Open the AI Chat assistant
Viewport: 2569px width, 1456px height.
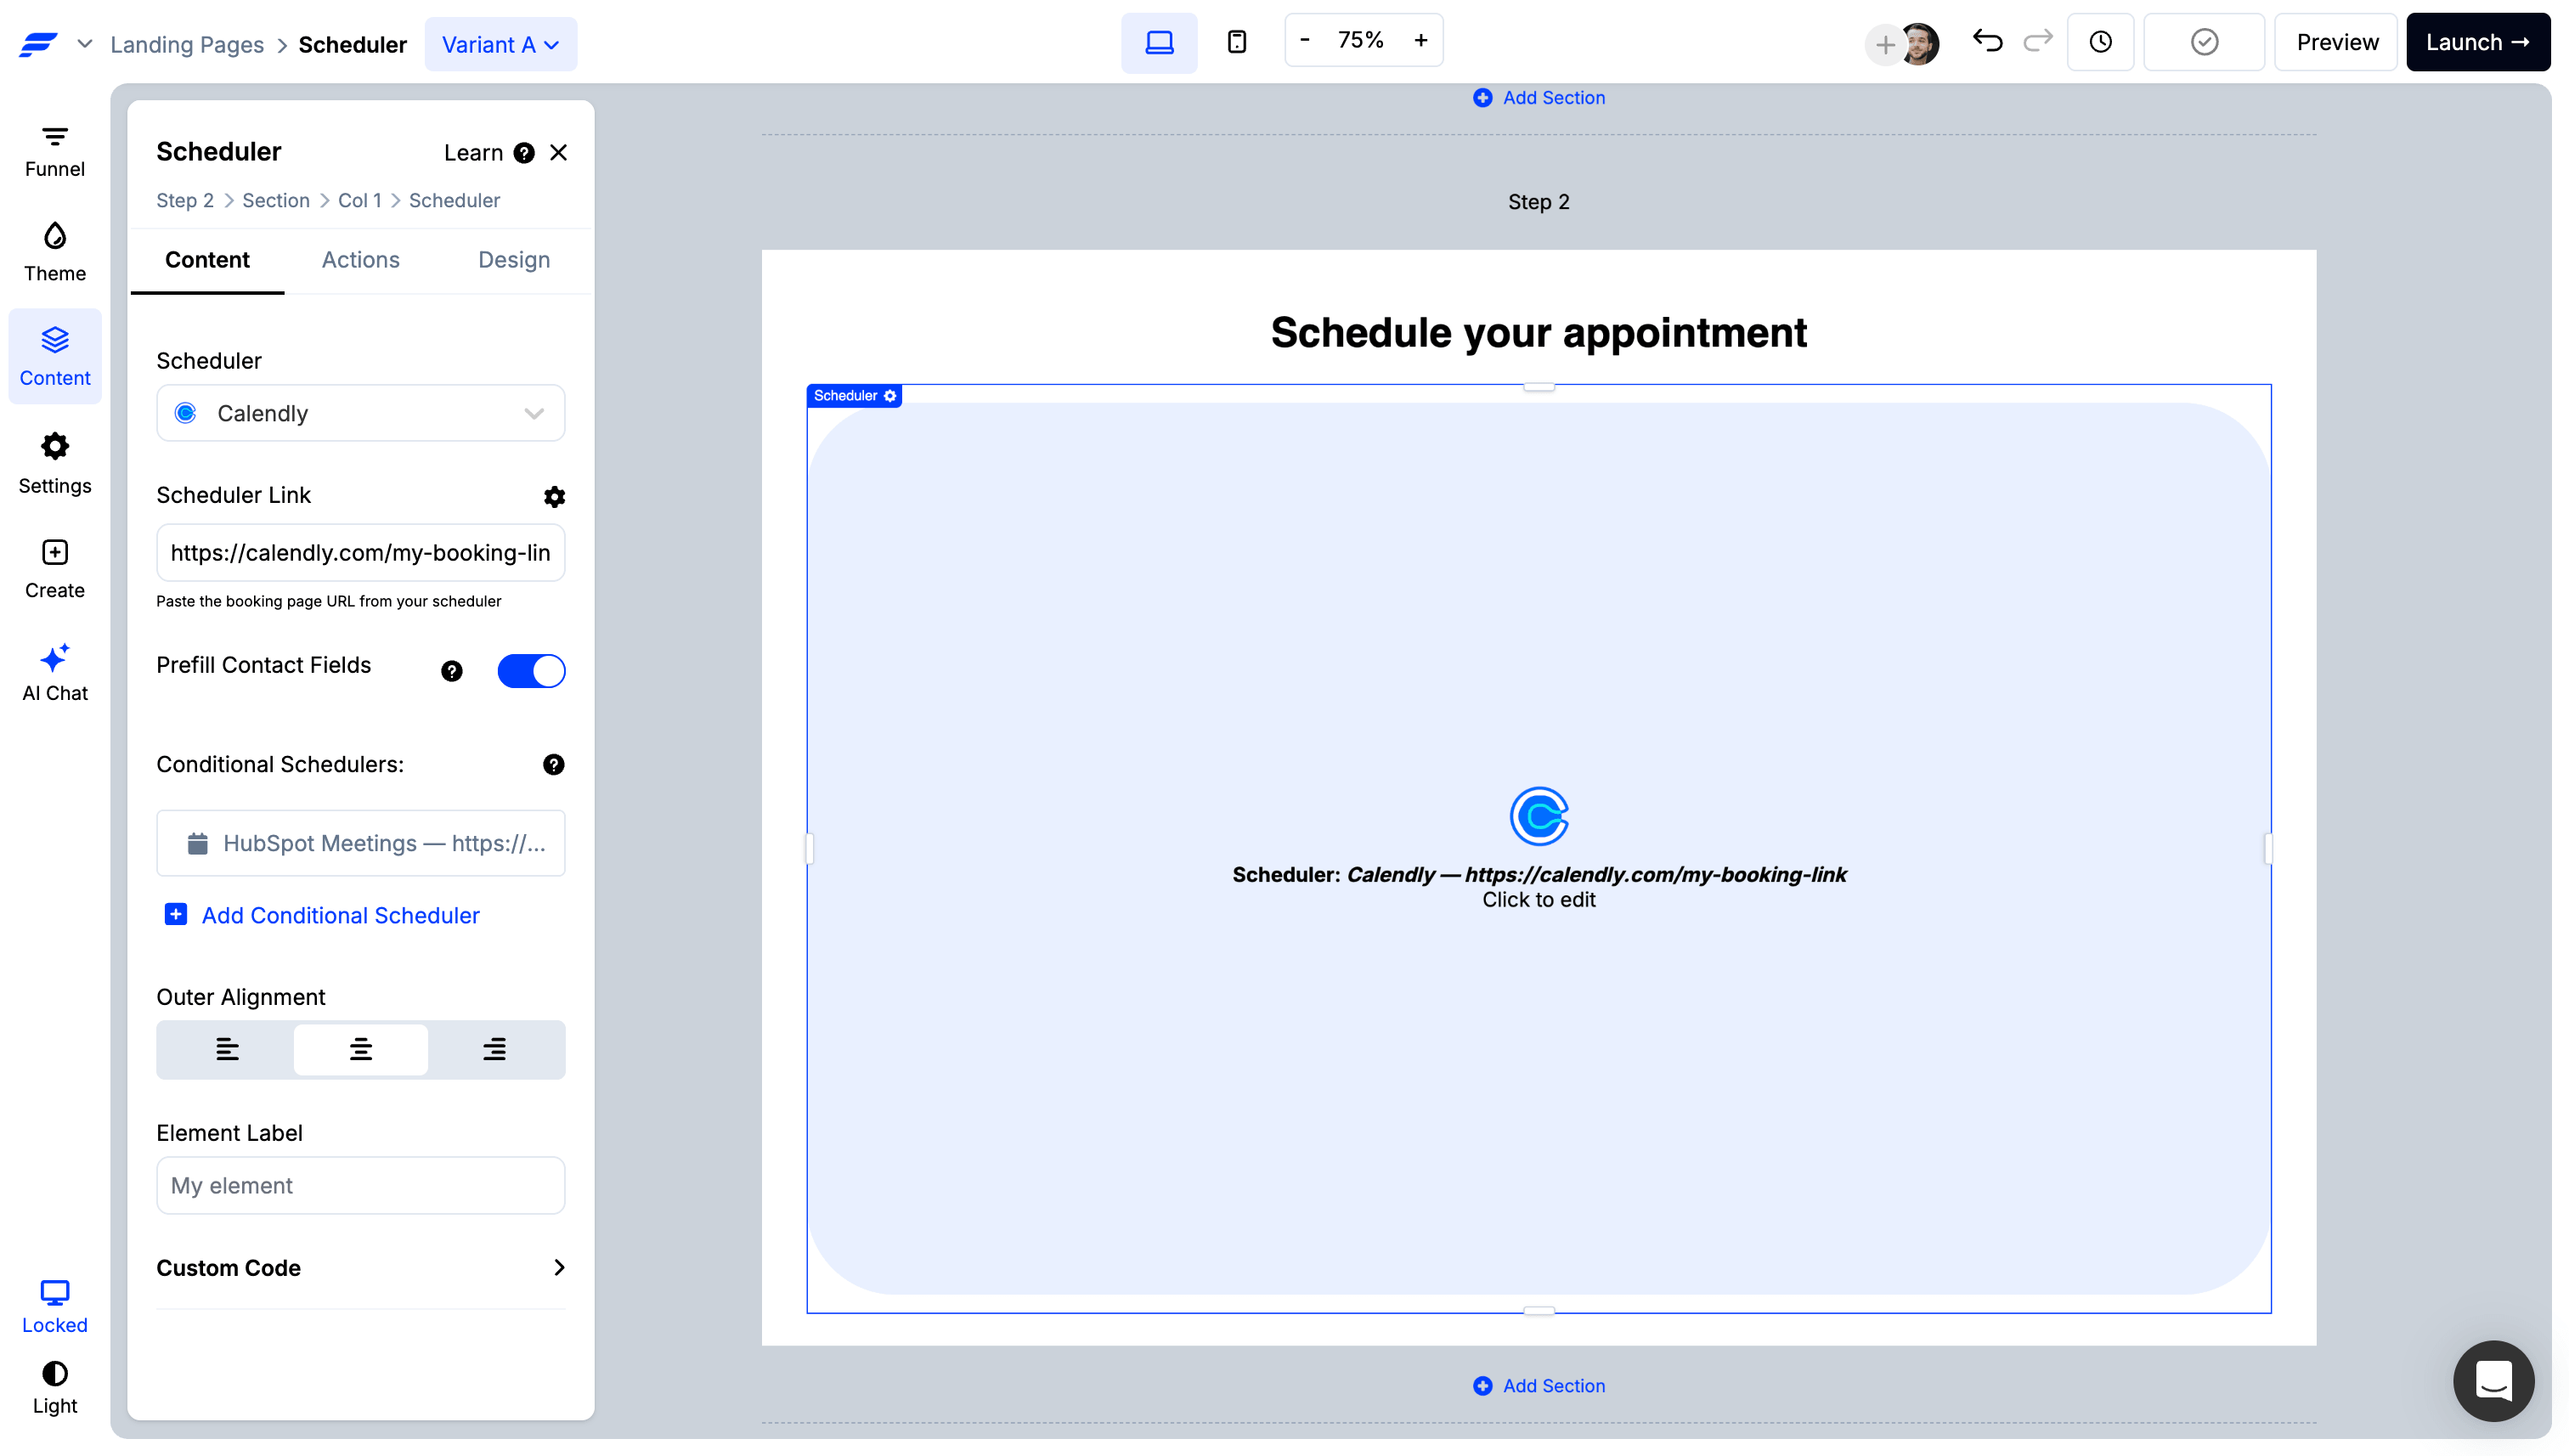(x=54, y=673)
